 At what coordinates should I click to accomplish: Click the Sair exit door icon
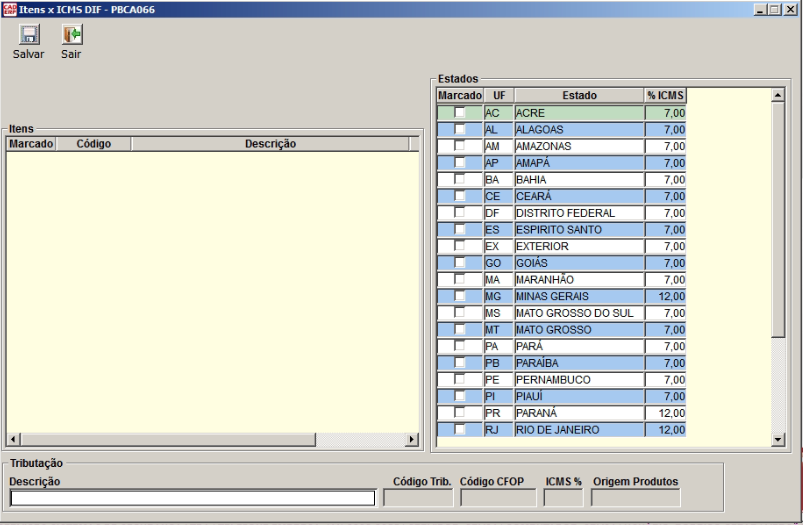coord(72,35)
